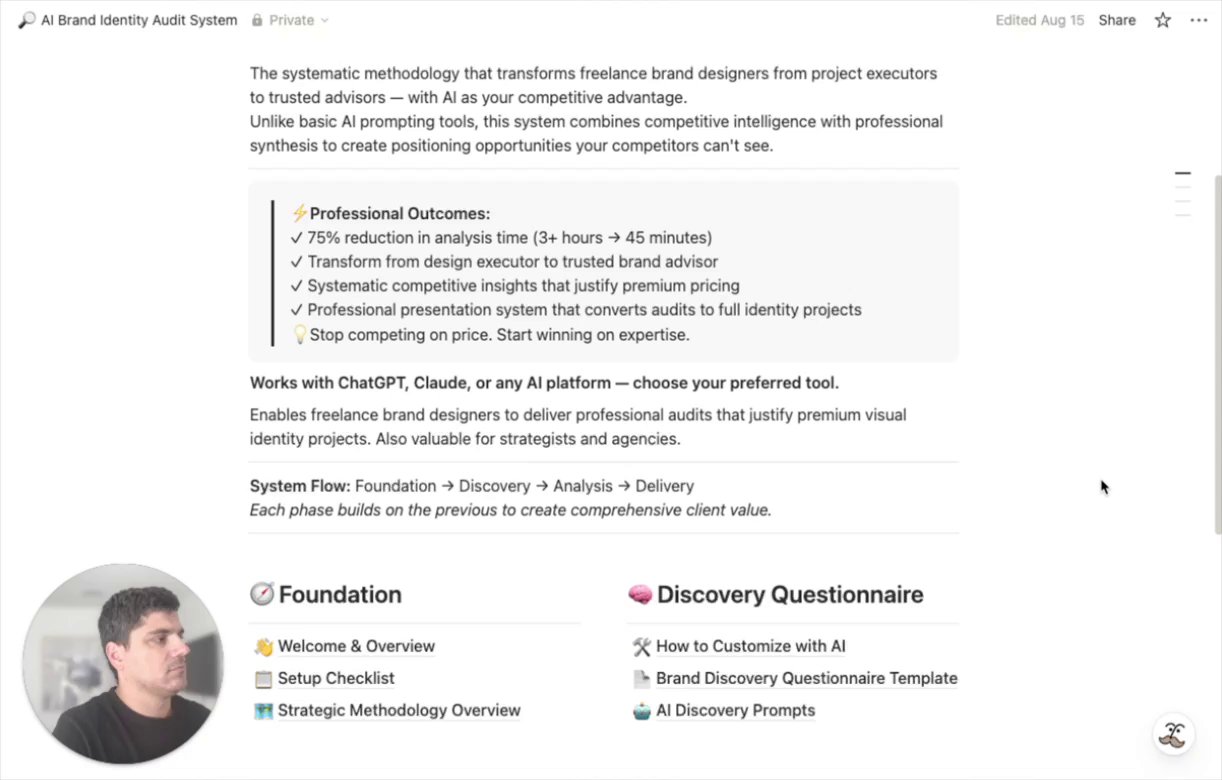Open the AI Discovery Prompts page

tap(735, 710)
